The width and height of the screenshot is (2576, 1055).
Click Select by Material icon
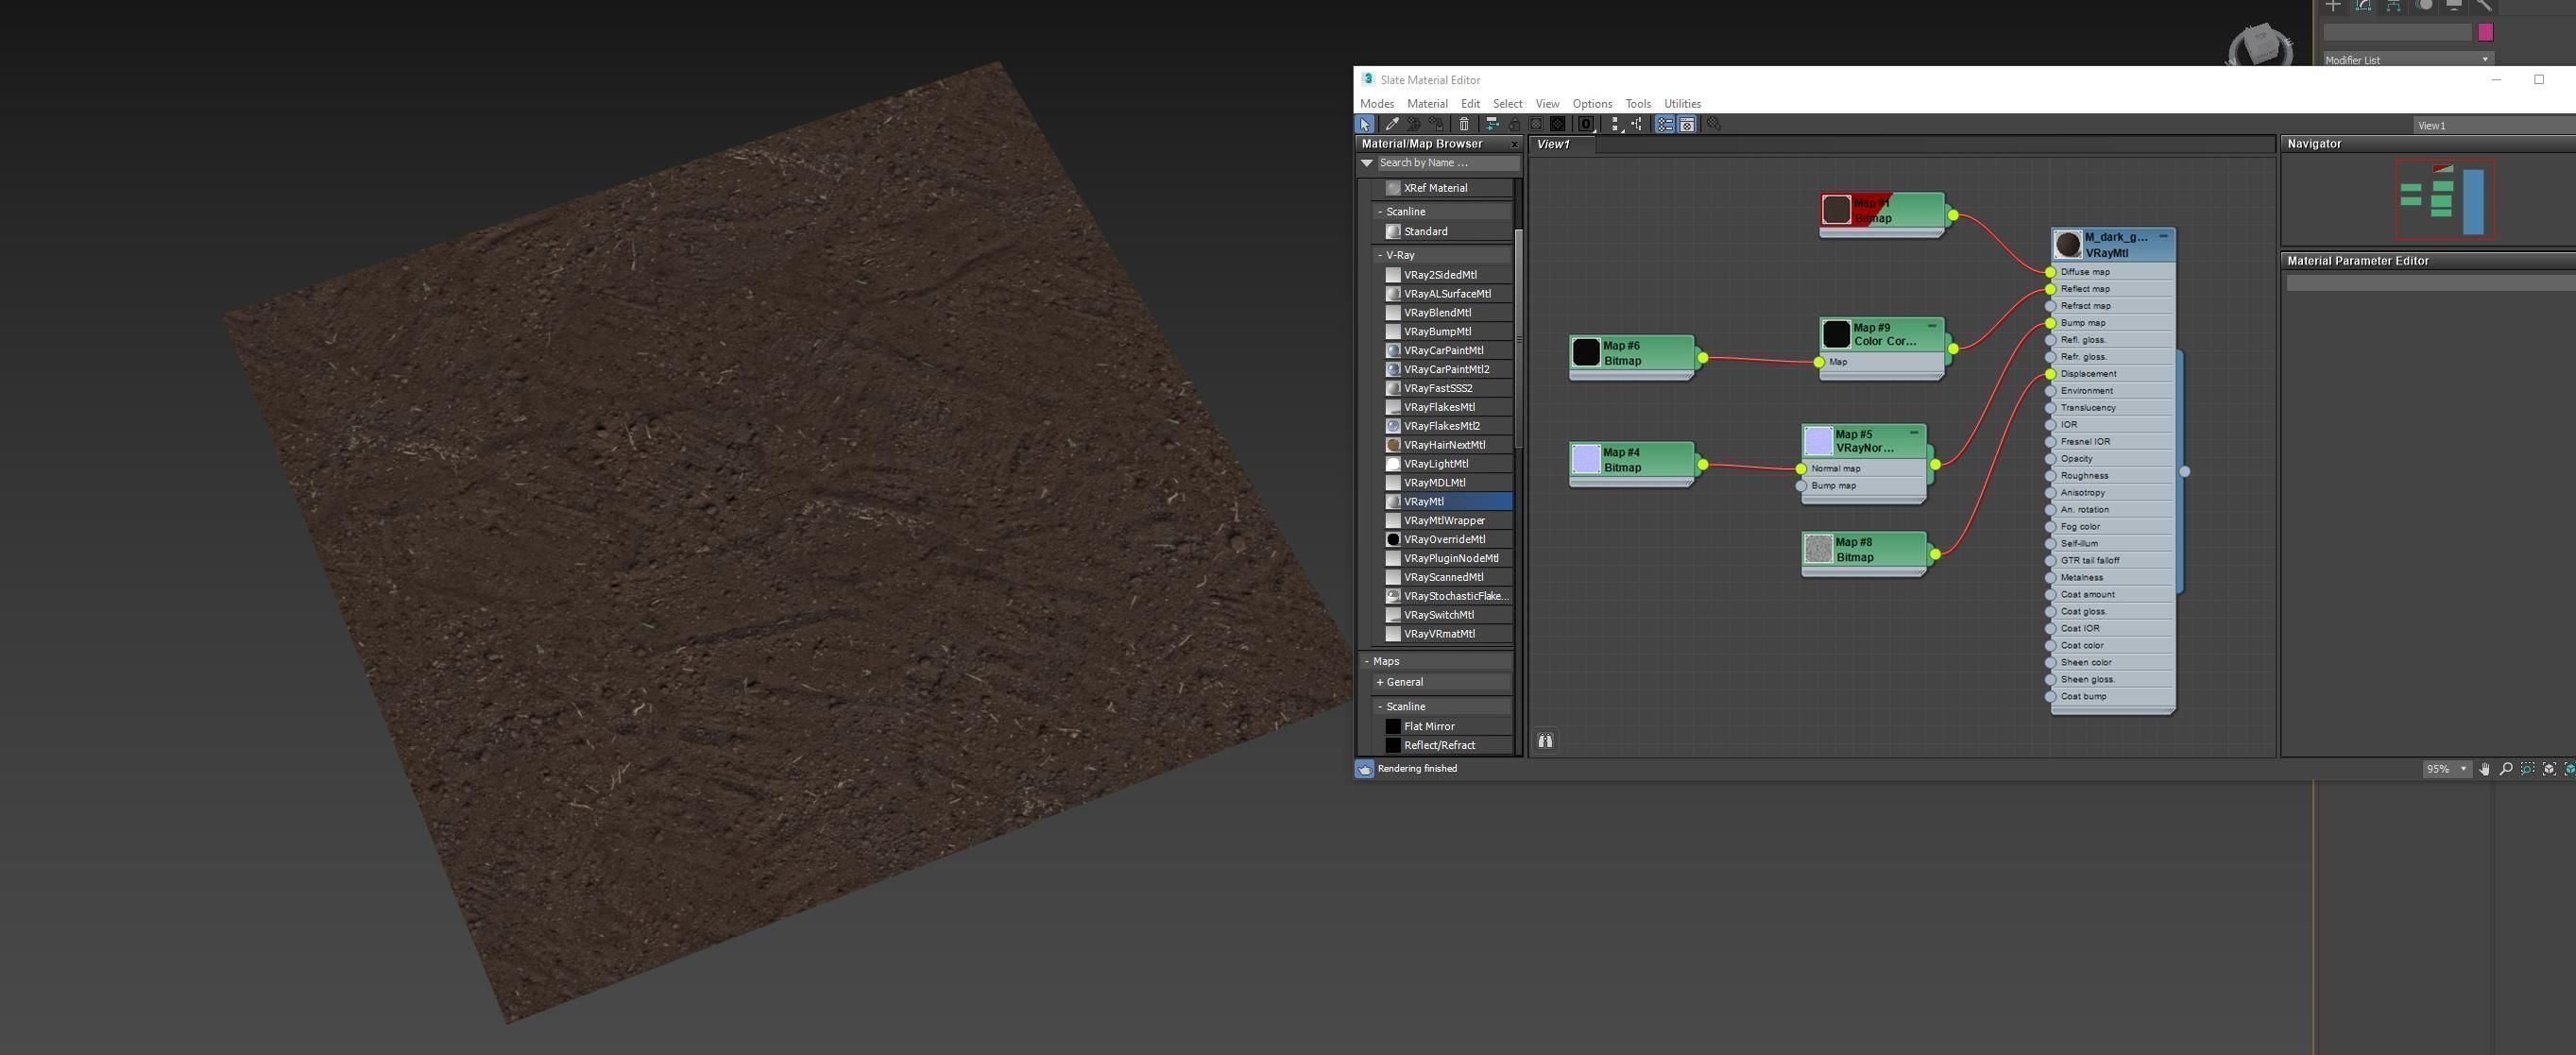[1714, 124]
